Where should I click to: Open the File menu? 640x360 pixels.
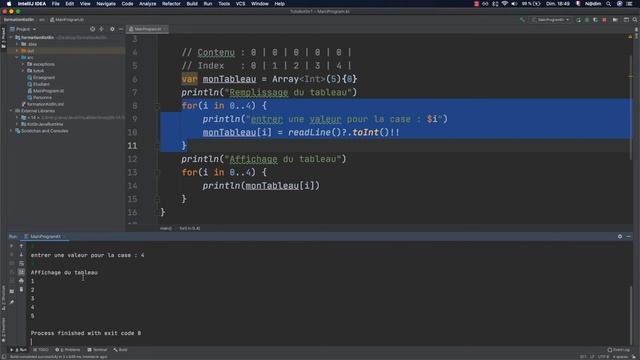click(x=56, y=4)
